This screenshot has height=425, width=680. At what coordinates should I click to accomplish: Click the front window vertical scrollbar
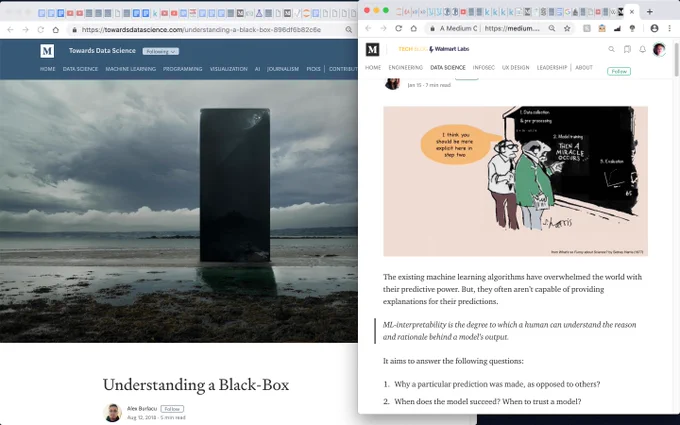tap(676, 59)
